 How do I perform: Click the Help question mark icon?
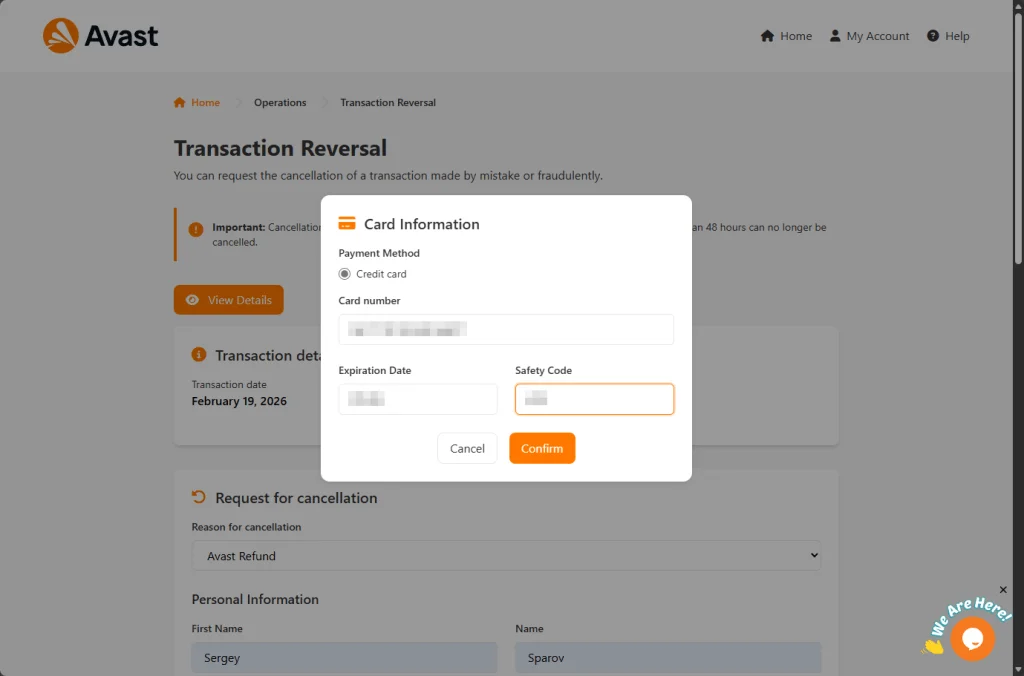(x=933, y=36)
